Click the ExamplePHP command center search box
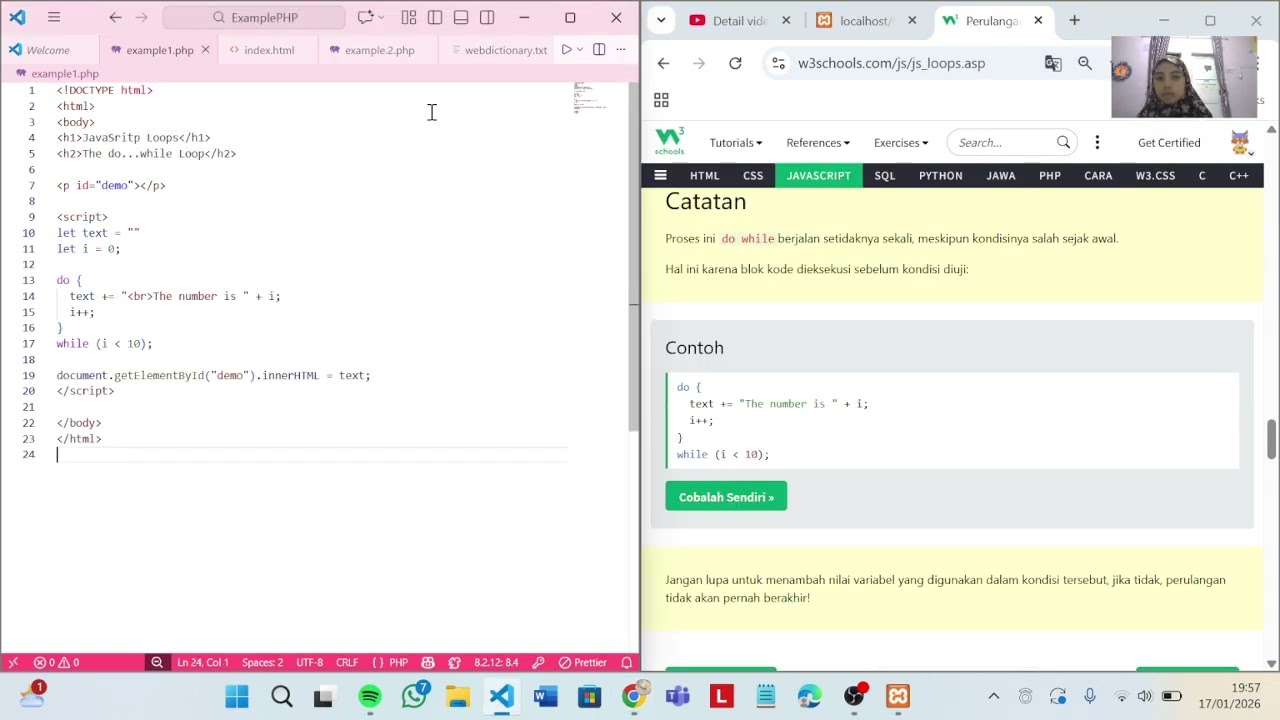 254,17
